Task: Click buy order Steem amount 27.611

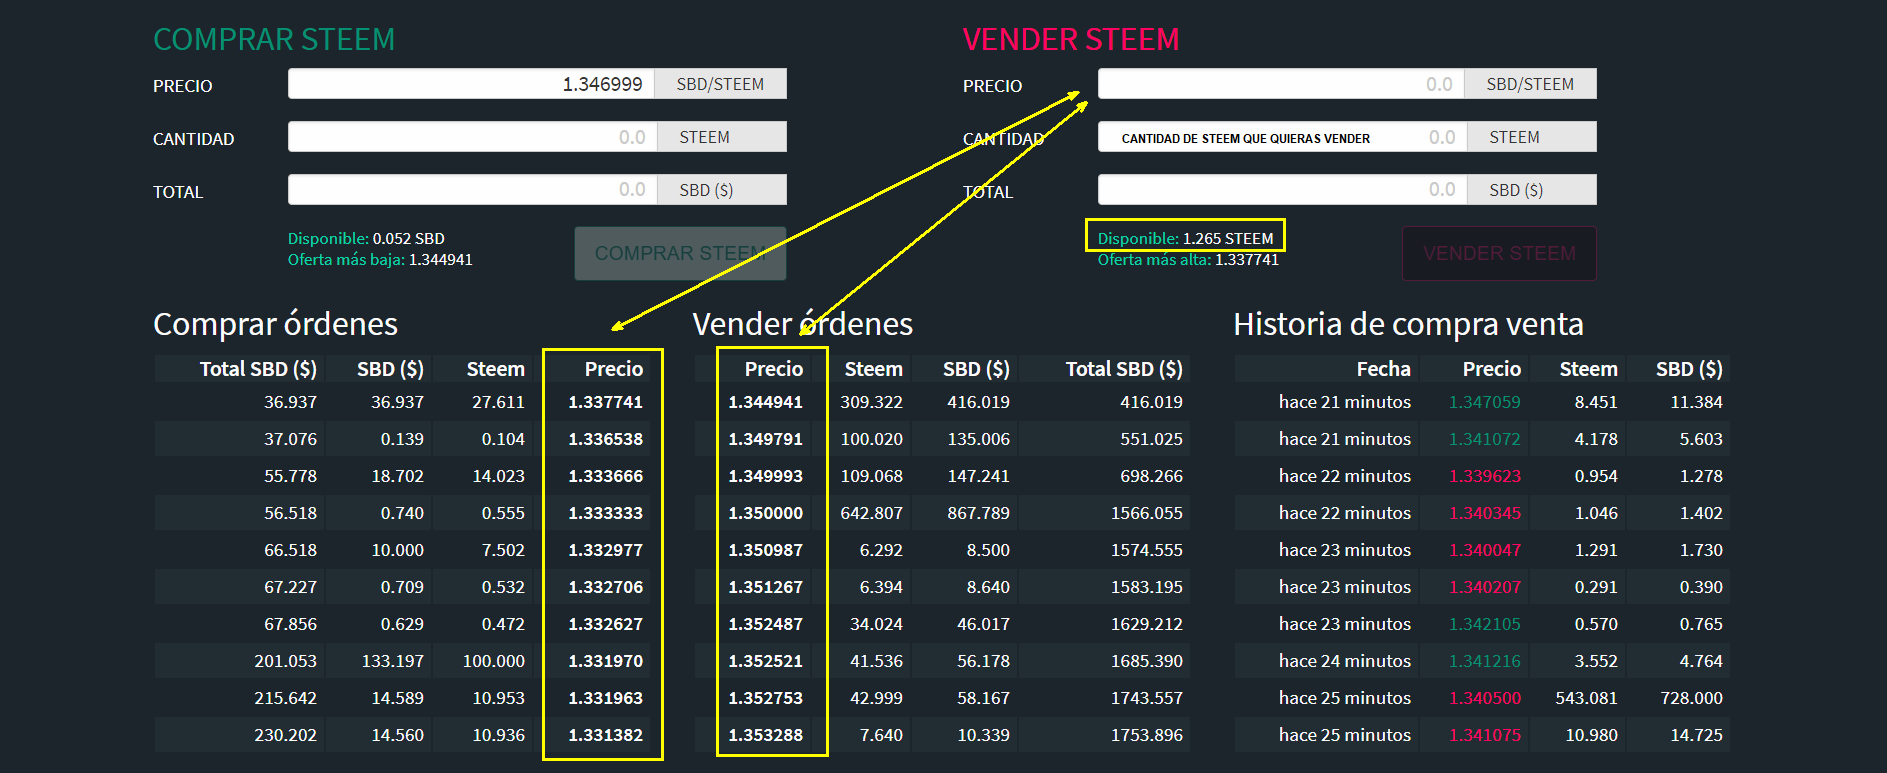Action: click(x=498, y=402)
